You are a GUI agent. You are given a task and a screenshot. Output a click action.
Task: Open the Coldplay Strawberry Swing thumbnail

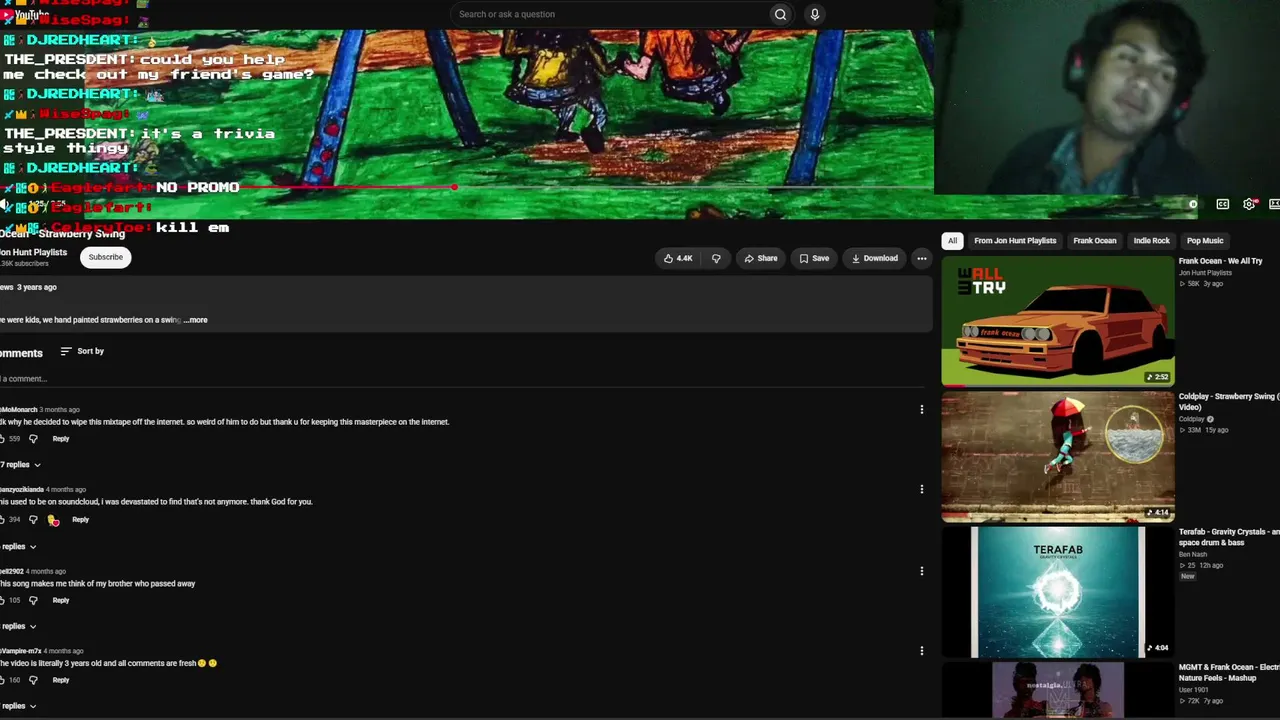1058,457
